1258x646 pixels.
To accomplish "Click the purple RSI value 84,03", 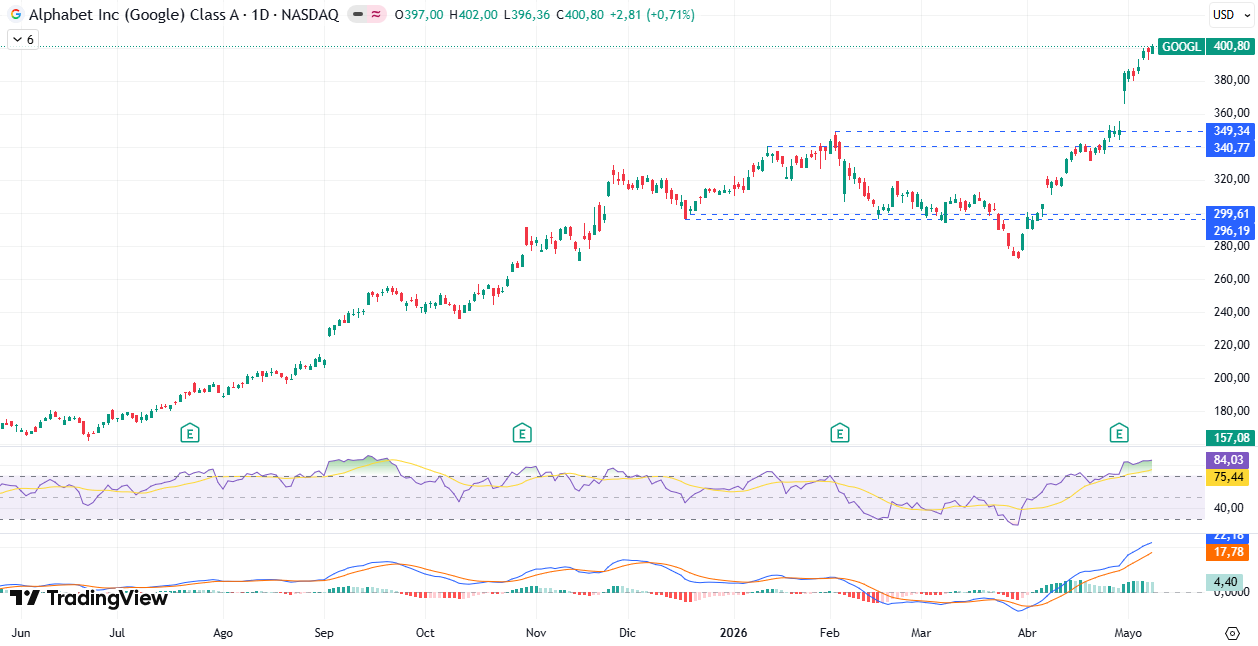I will tap(1230, 460).
